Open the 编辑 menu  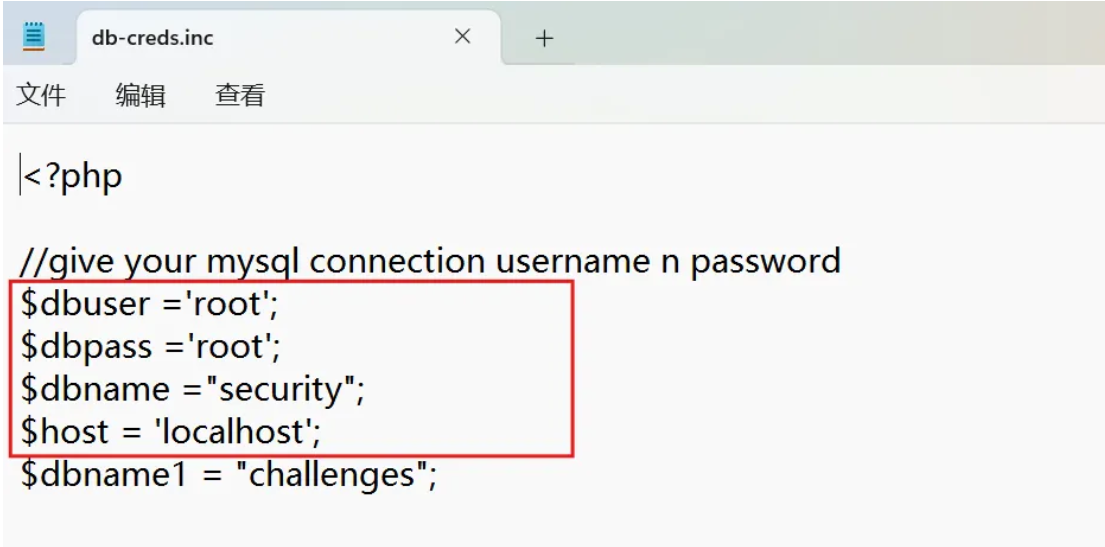click(140, 94)
